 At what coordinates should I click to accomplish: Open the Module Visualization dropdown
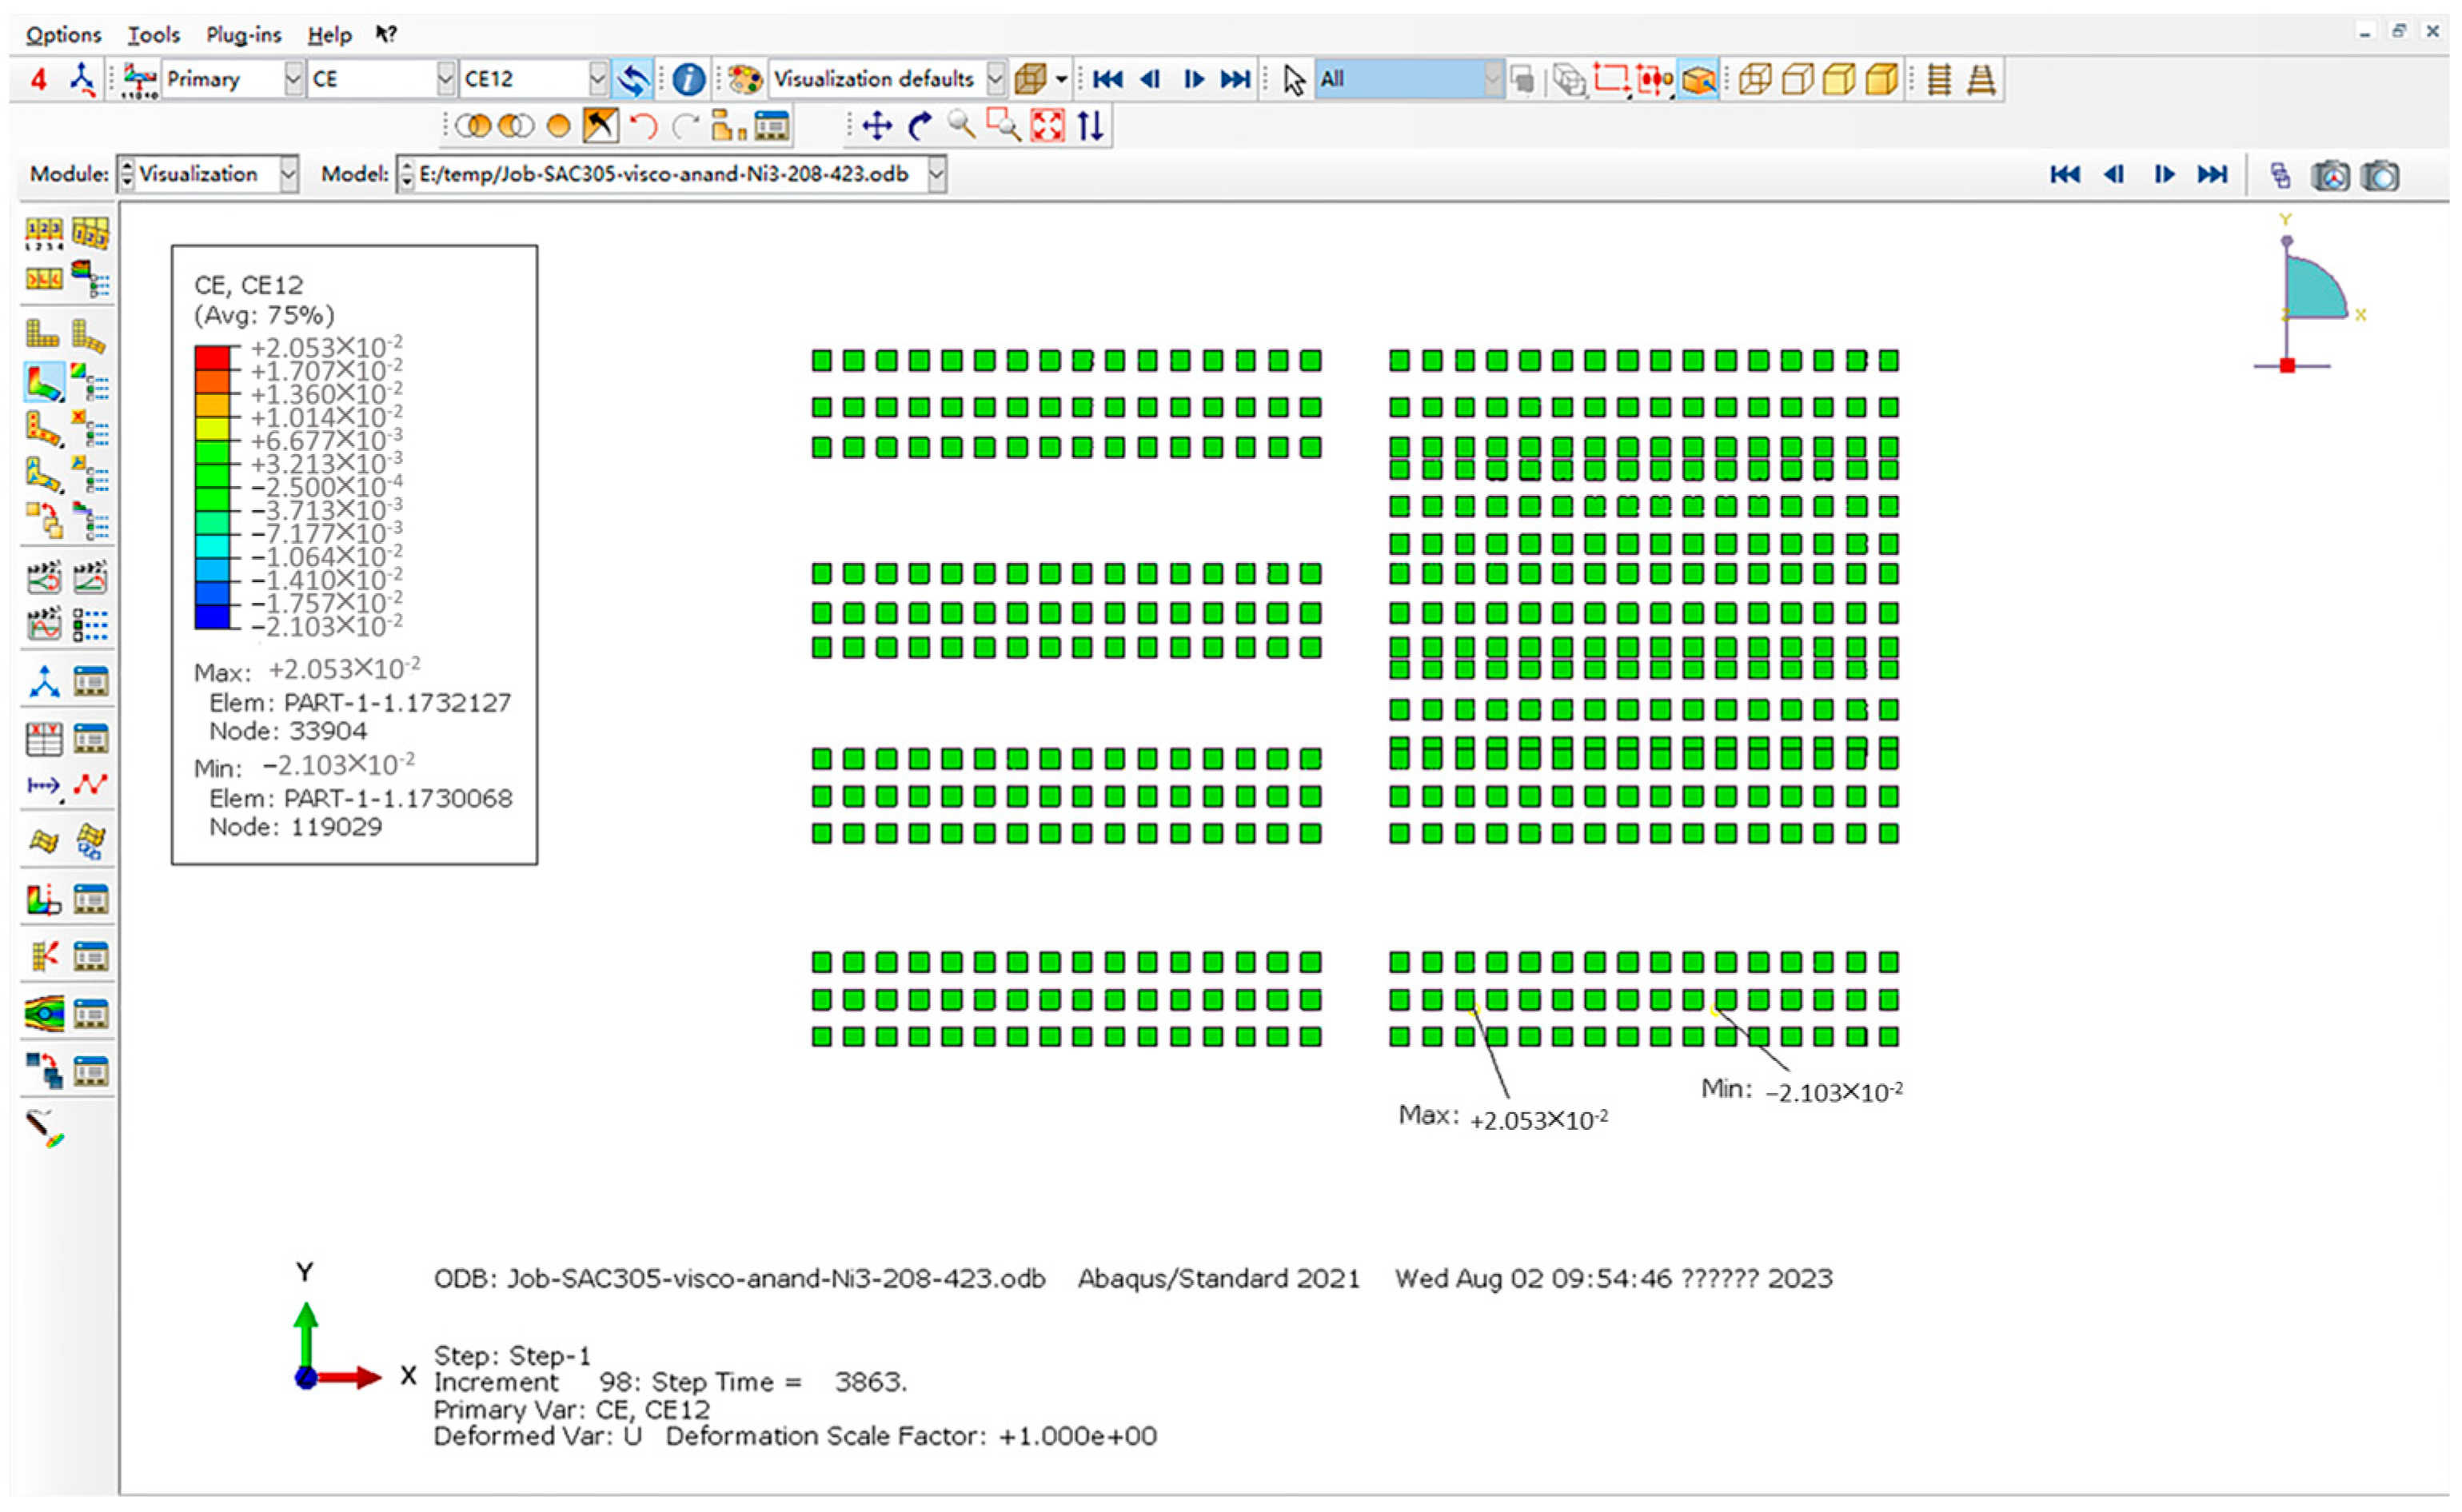pyautogui.click(x=288, y=174)
